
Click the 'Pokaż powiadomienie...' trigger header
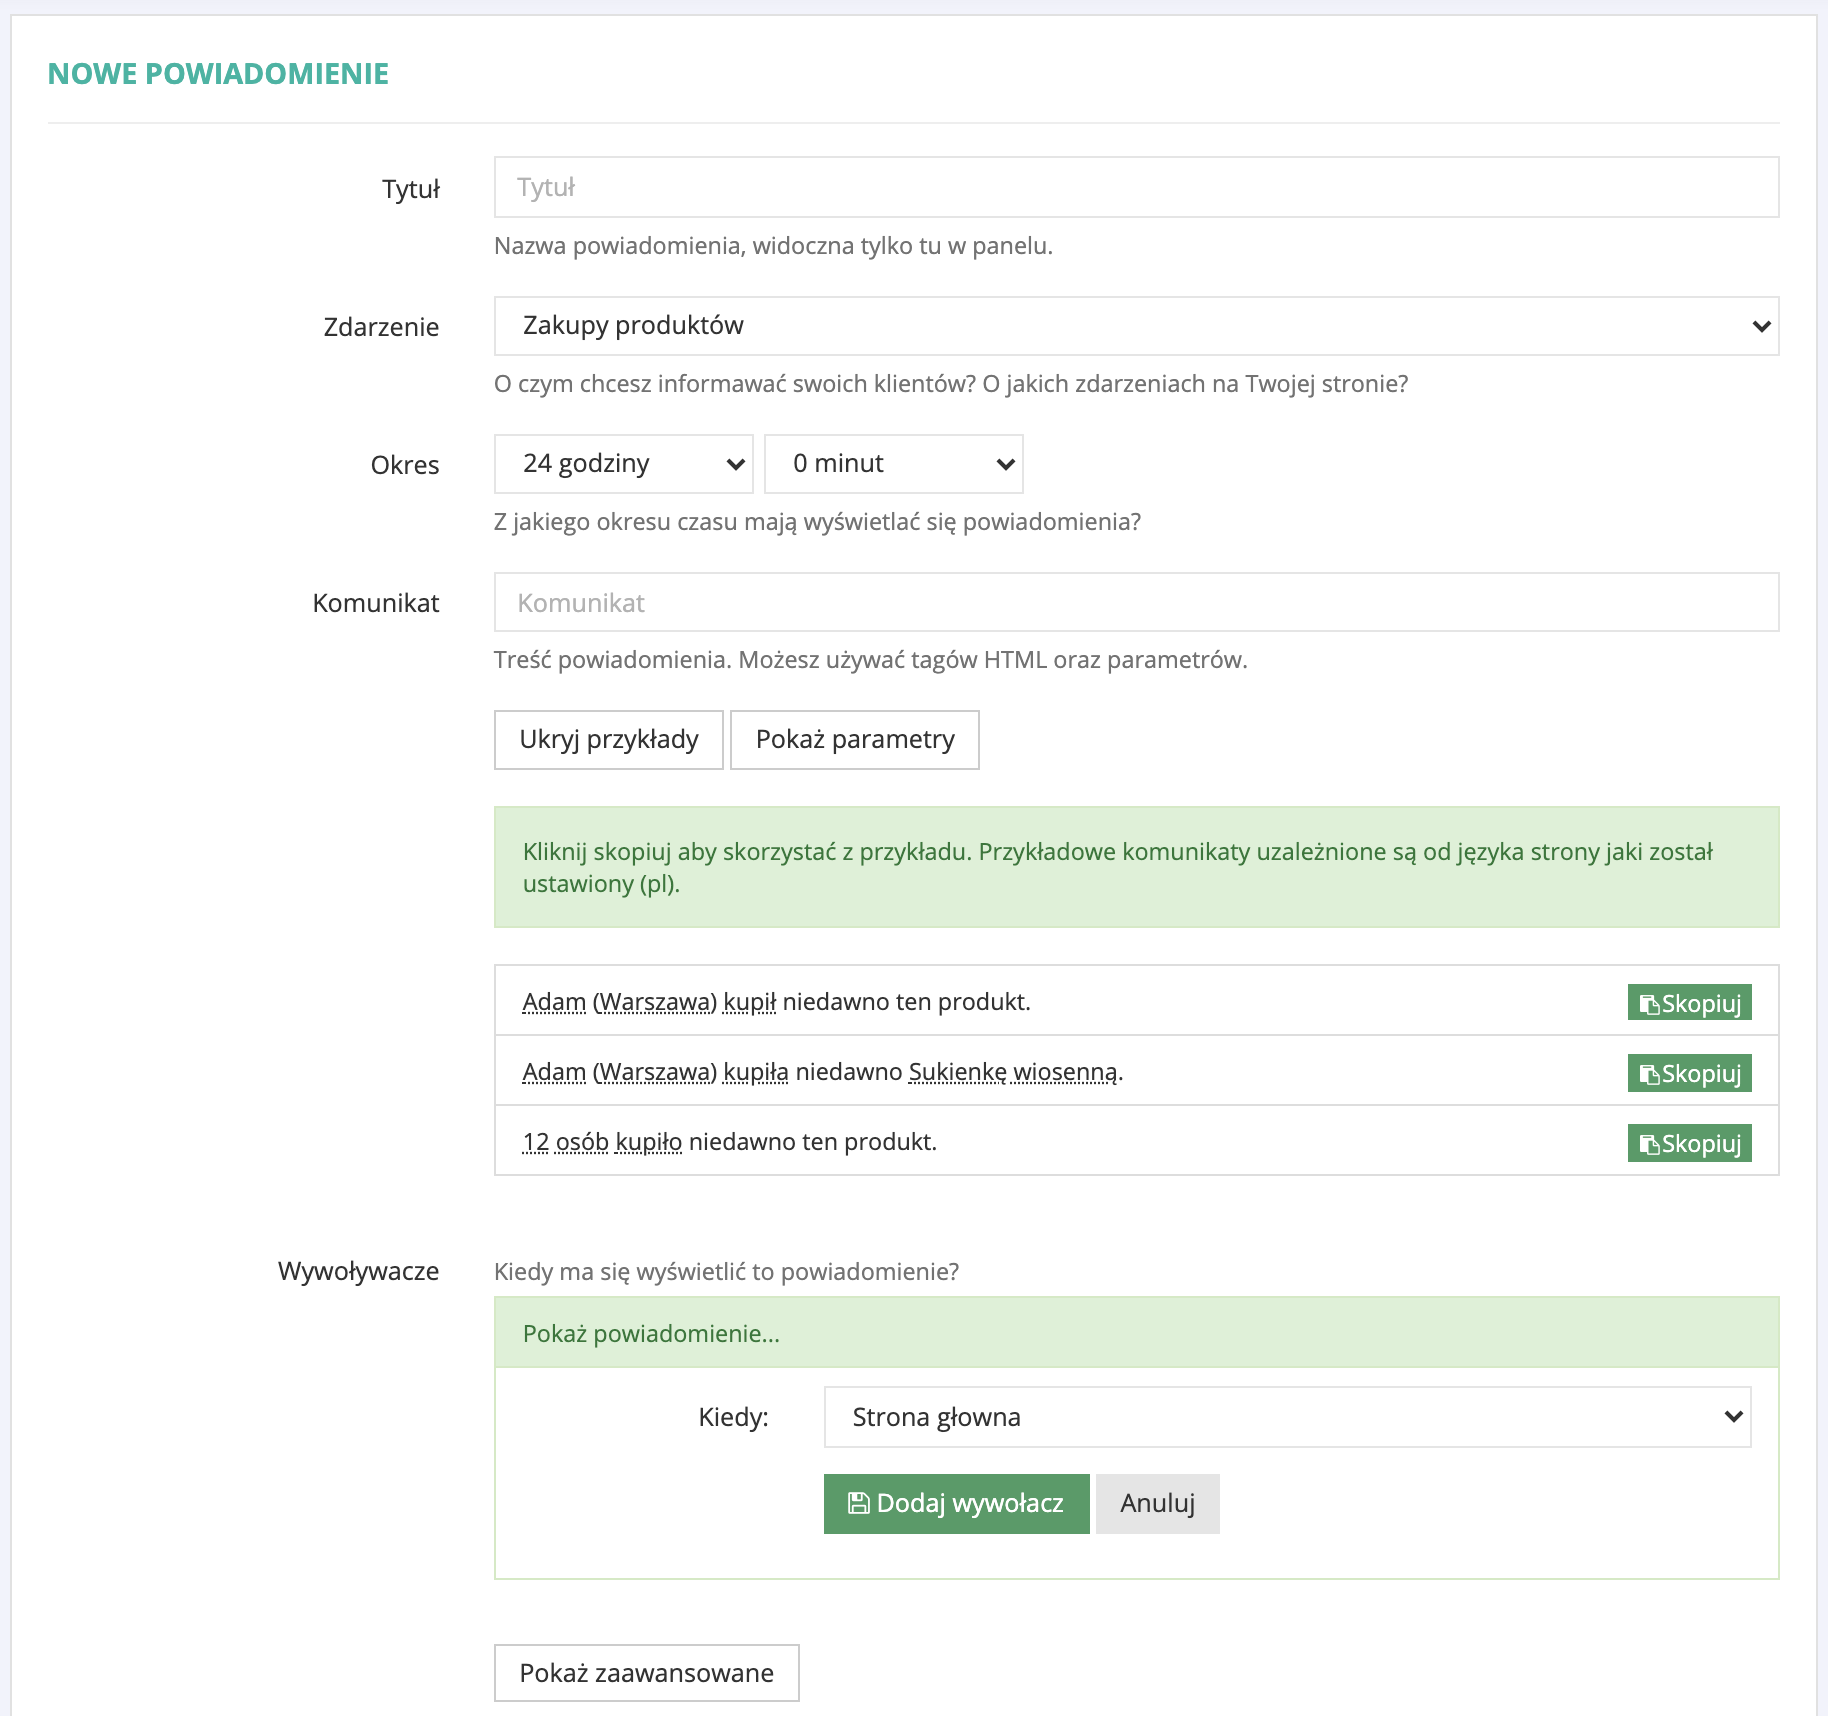pyautogui.click(x=651, y=1334)
